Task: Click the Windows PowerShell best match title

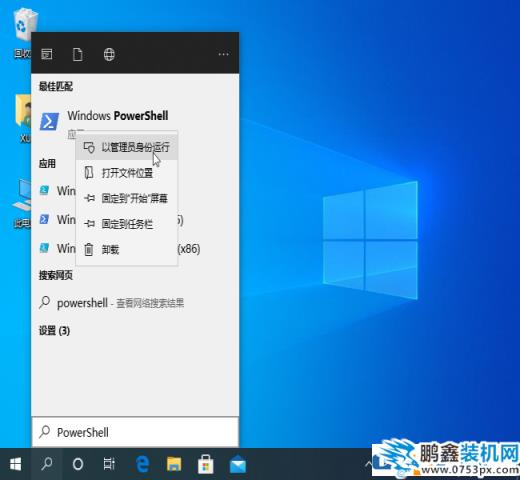Action: 118,116
